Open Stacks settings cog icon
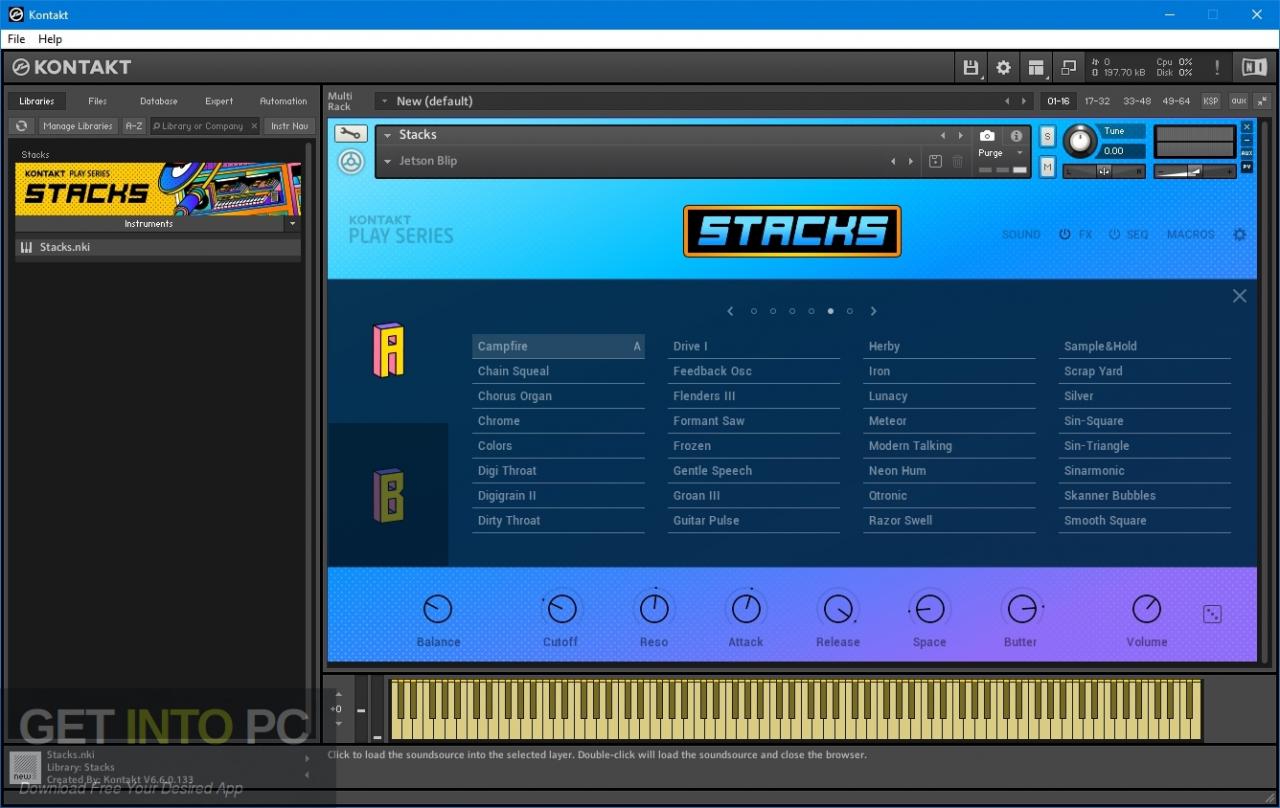The width and height of the screenshot is (1280, 808). [1239, 235]
